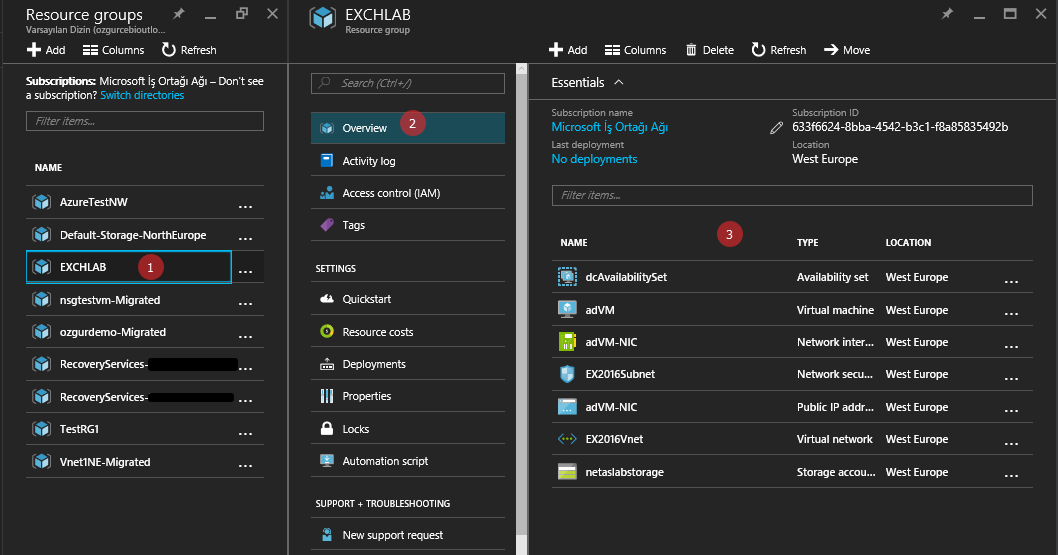Screen dimensions: 1058x555
Task: Click the edit subscription pencil icon
Action: [x=777, y=127]
